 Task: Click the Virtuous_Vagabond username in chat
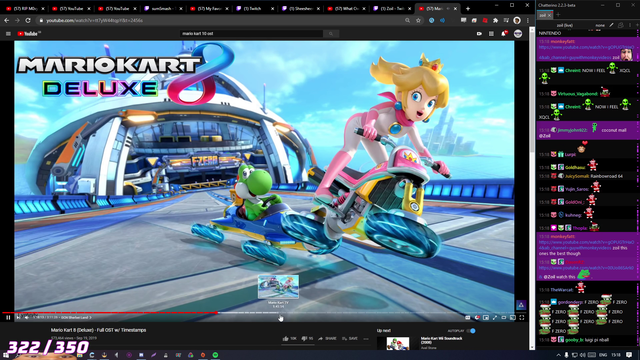point(577,94)
